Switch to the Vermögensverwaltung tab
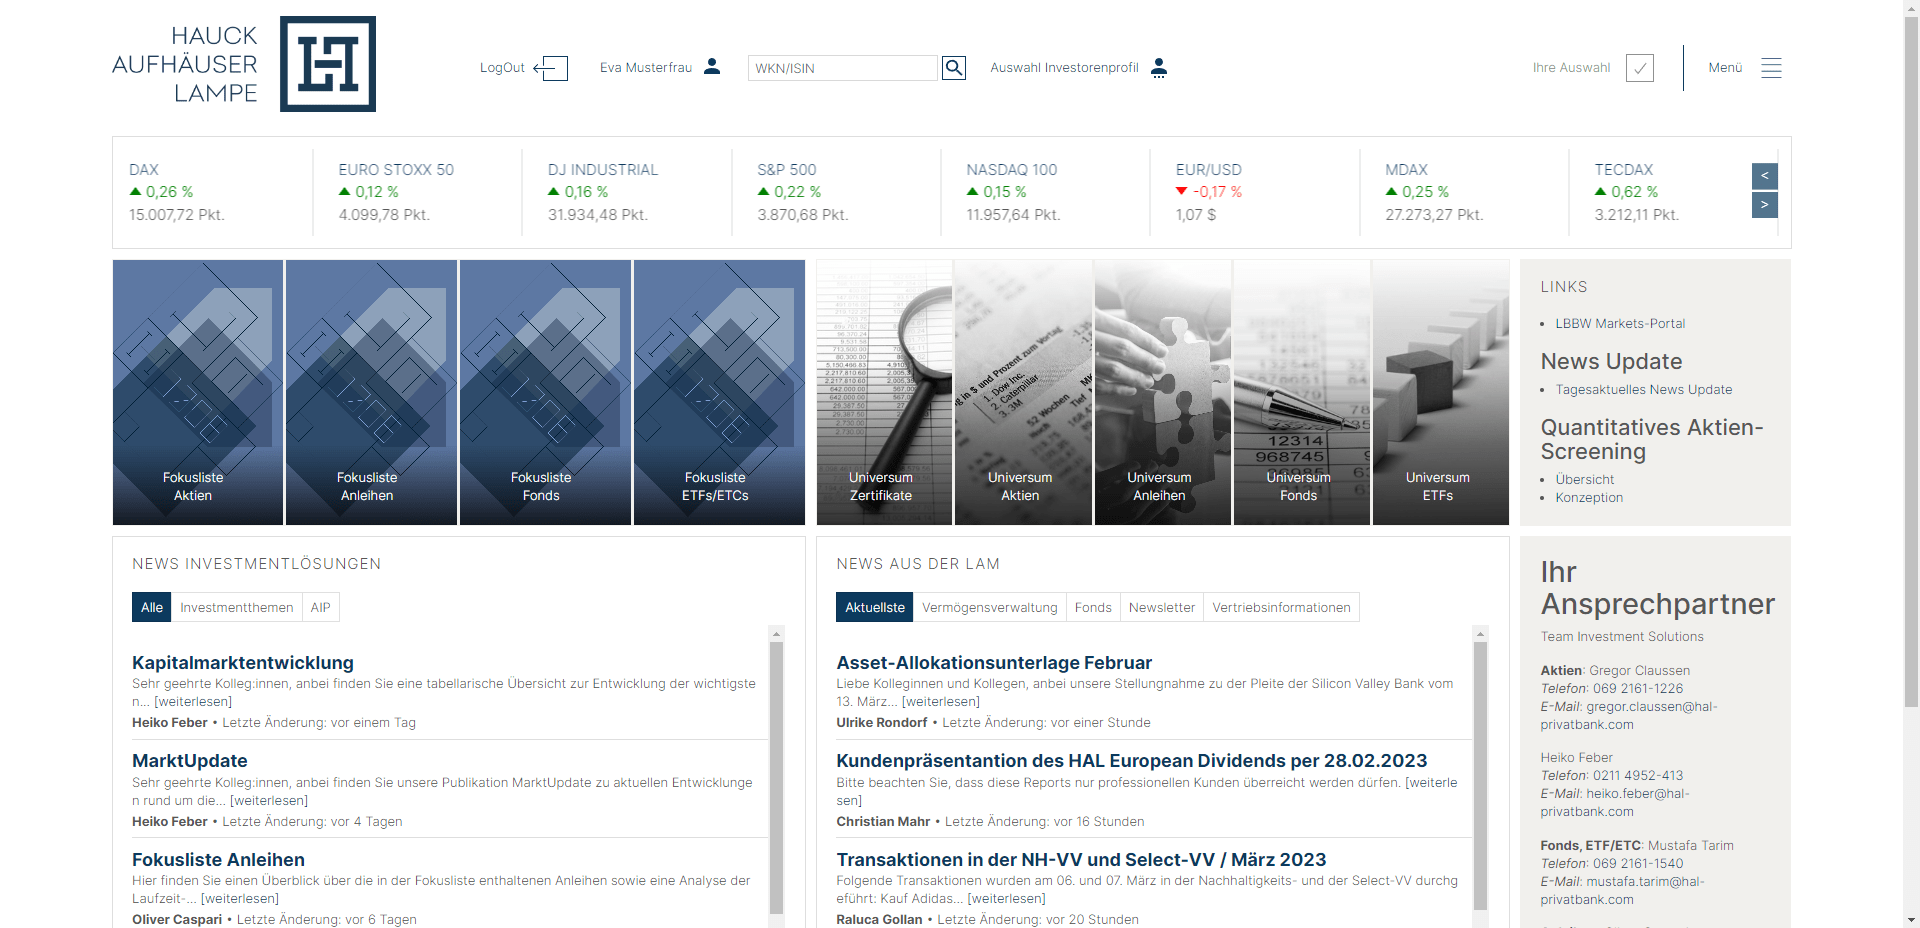This screenshot has width=1920, height=928. pyautogui.click(x=990, y=607)
